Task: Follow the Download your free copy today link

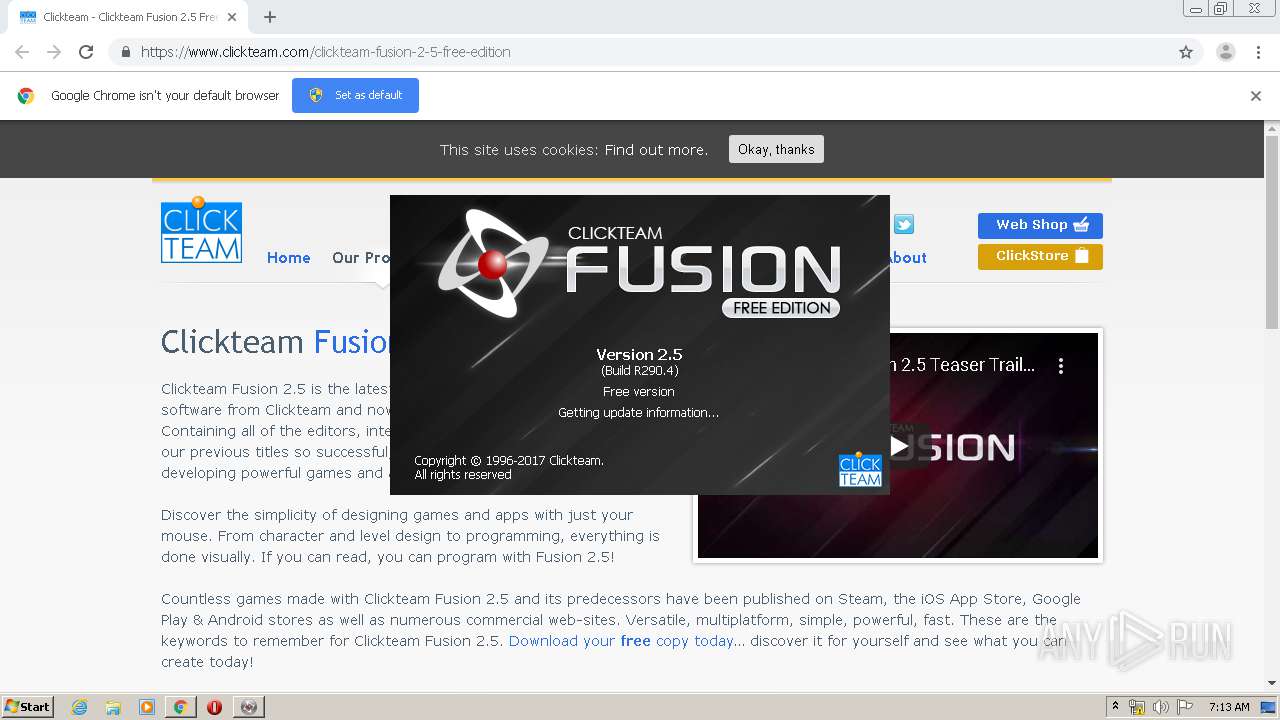Action: click(x=621, y=641)
